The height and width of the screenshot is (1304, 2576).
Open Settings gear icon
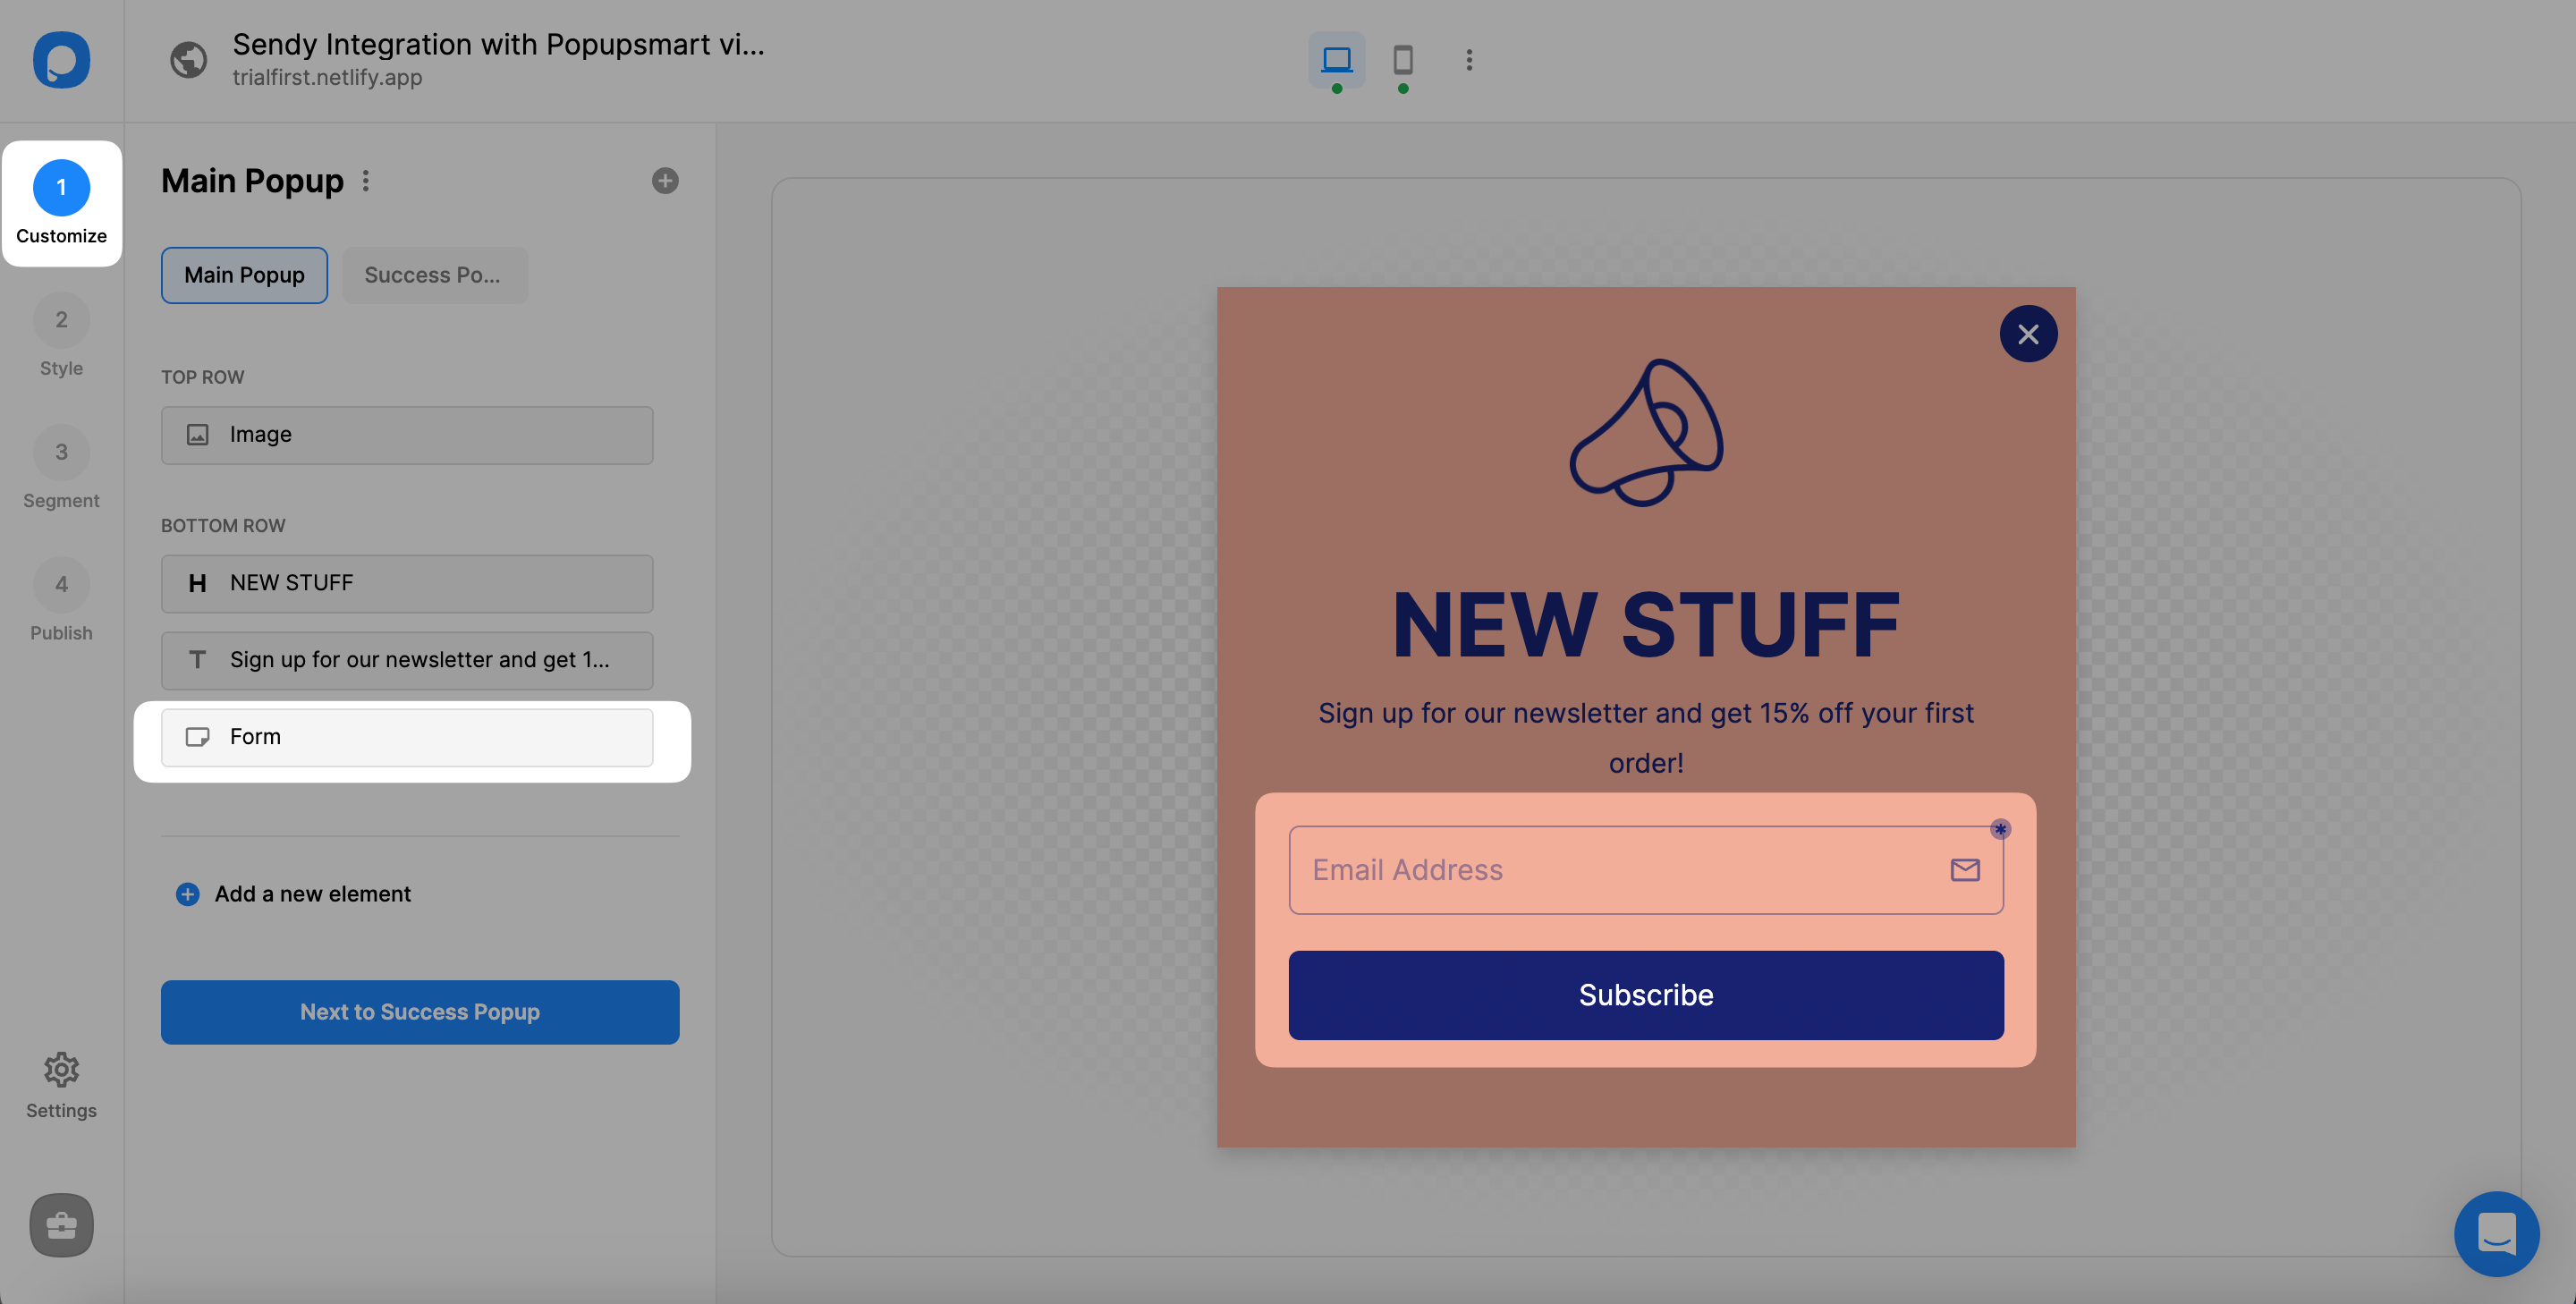pos(61,1070)
